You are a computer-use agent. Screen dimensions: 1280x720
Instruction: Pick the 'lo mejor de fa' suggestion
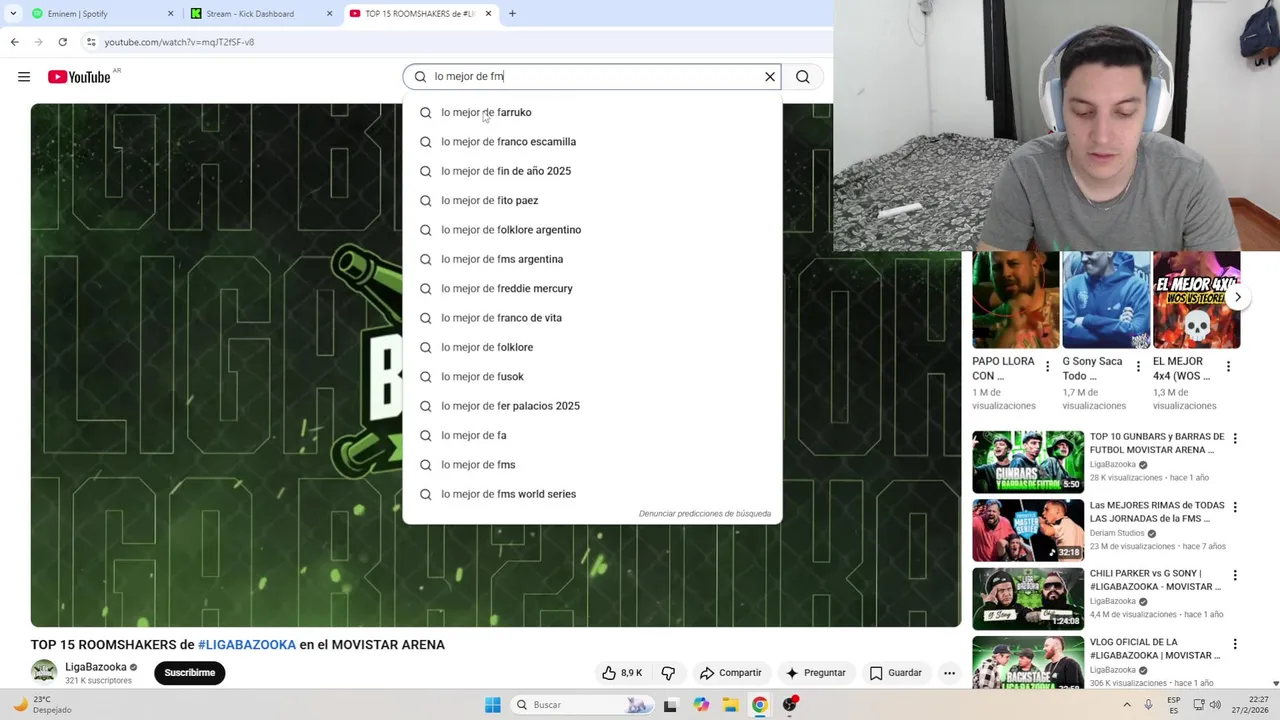pos(592,435)
